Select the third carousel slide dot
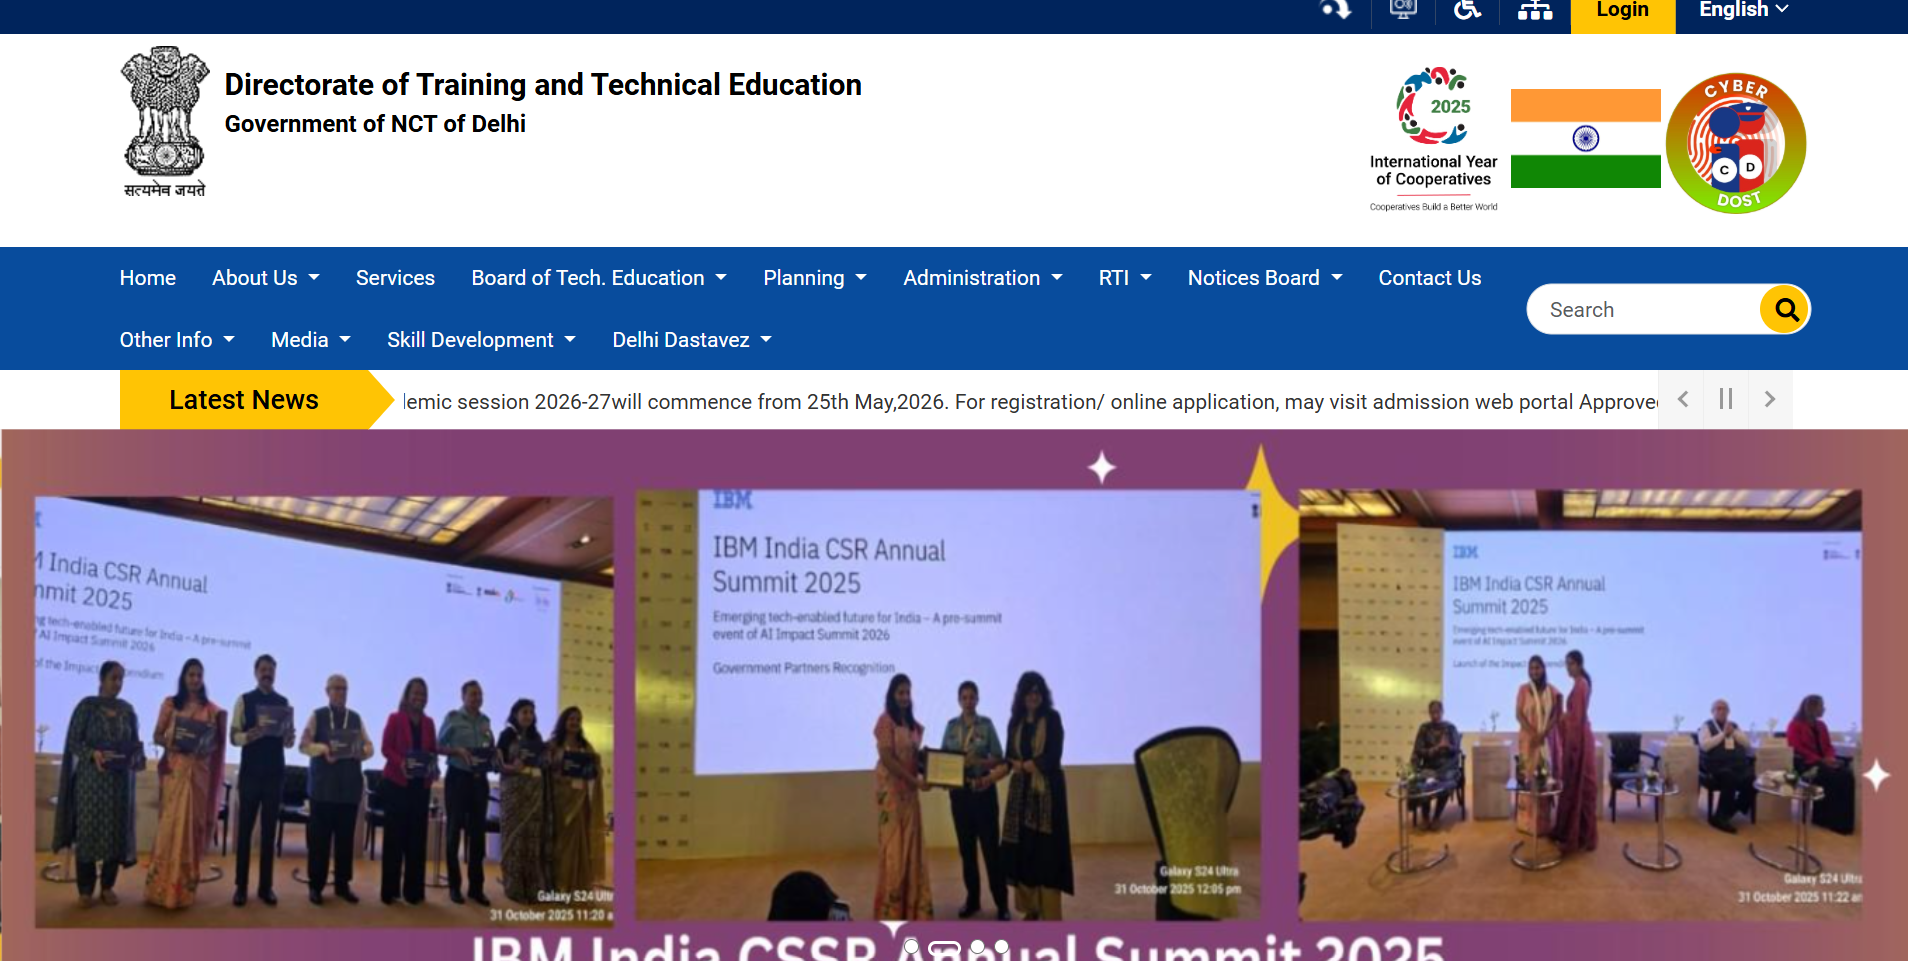The image size is (1908, 961). (x=978, y=946)
